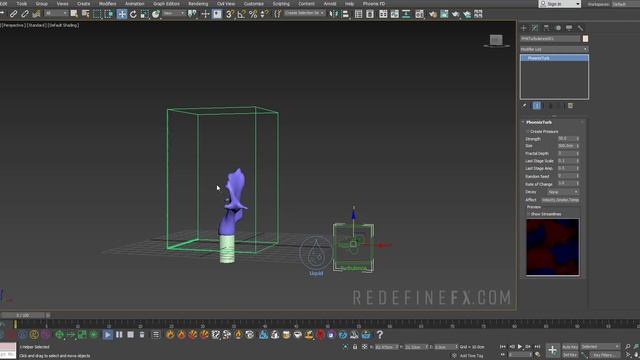Click the Affect Velocity, Smoke, Temp button

point(560,200)
